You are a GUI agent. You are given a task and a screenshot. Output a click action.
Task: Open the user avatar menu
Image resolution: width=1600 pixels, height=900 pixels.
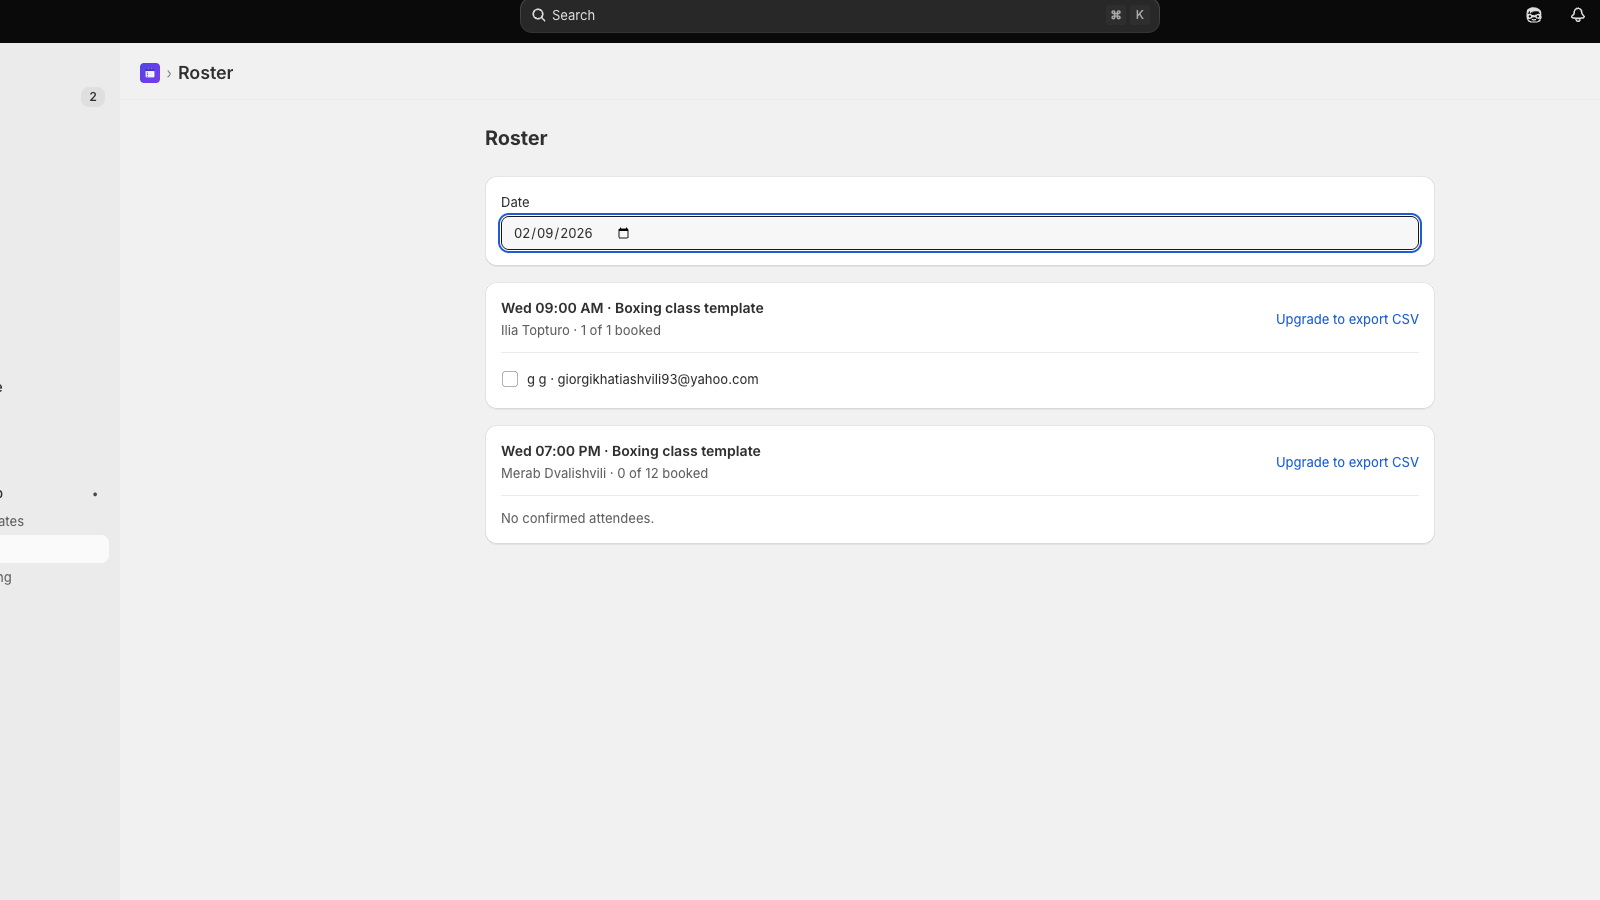click(x=1534, y=15)
